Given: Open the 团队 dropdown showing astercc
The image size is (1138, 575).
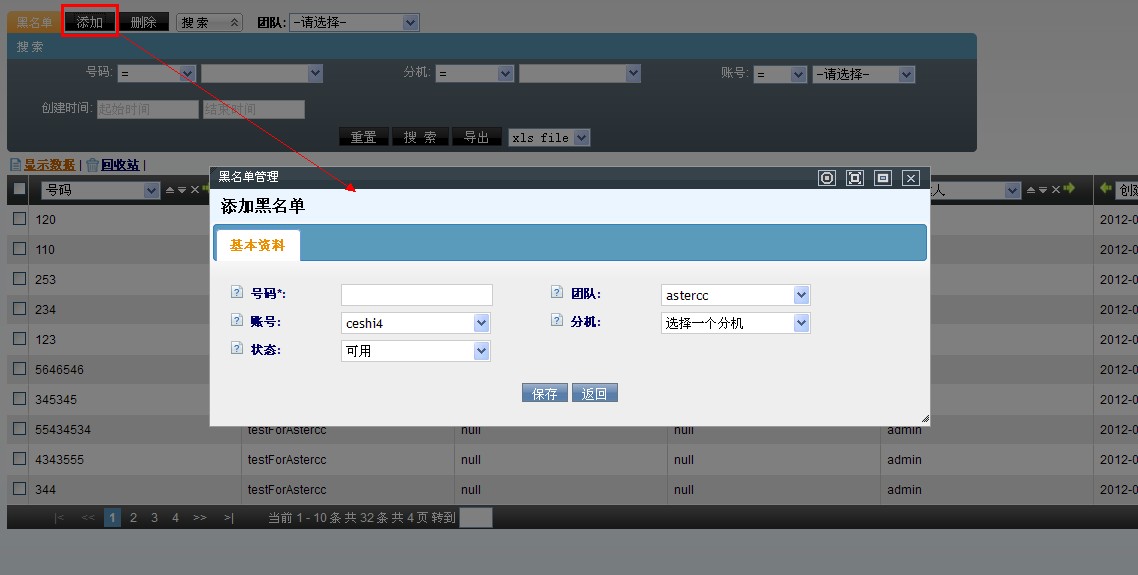Looking at the screenshot, I should 735,295.
